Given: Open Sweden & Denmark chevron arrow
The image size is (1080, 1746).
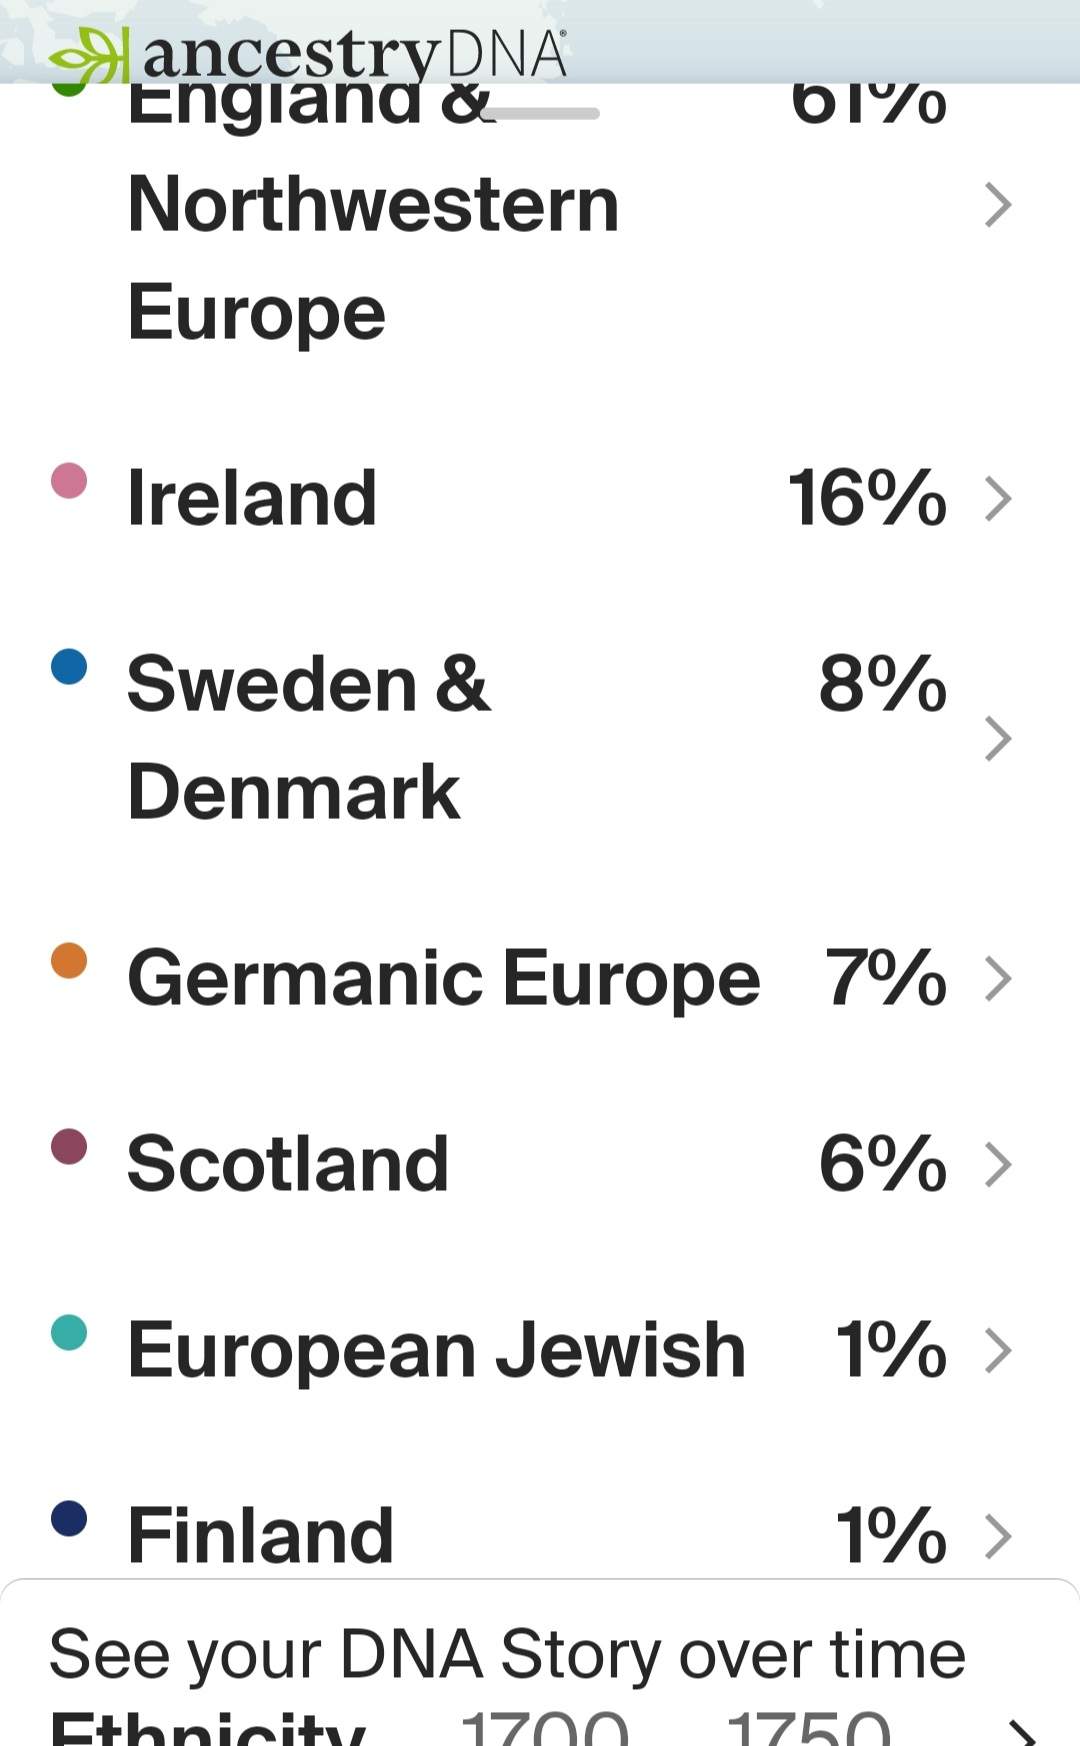Looking at the screenshot, I should pyautogui.click(x=998, y=738).
